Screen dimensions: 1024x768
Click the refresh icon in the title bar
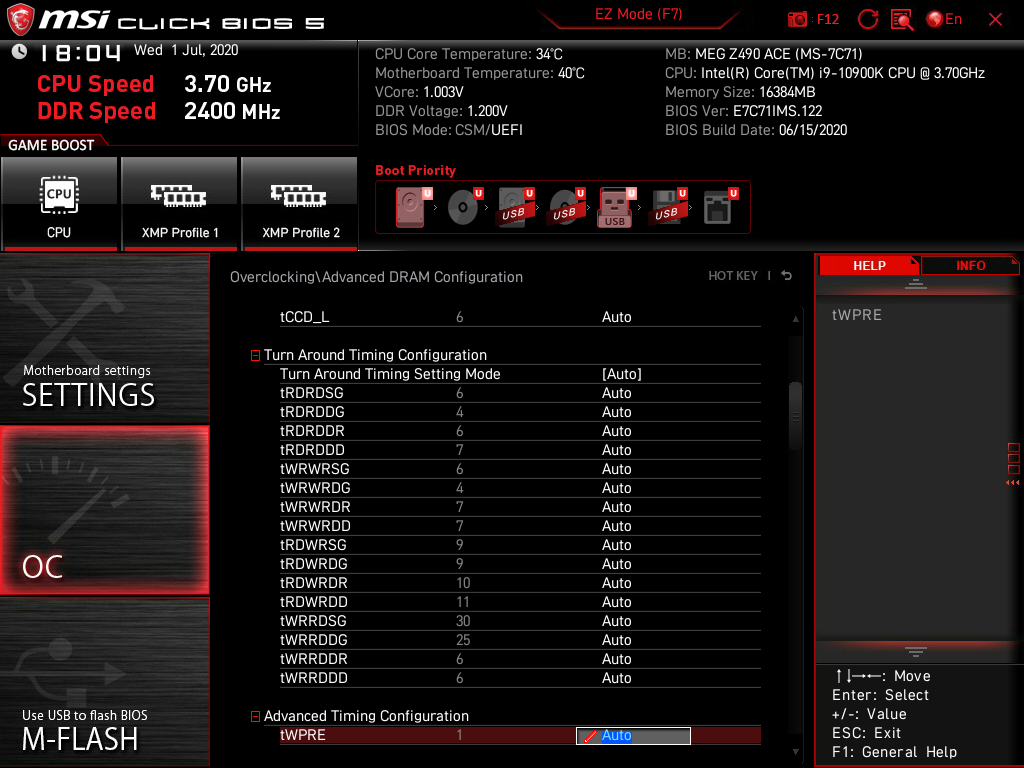click(867, 18)
